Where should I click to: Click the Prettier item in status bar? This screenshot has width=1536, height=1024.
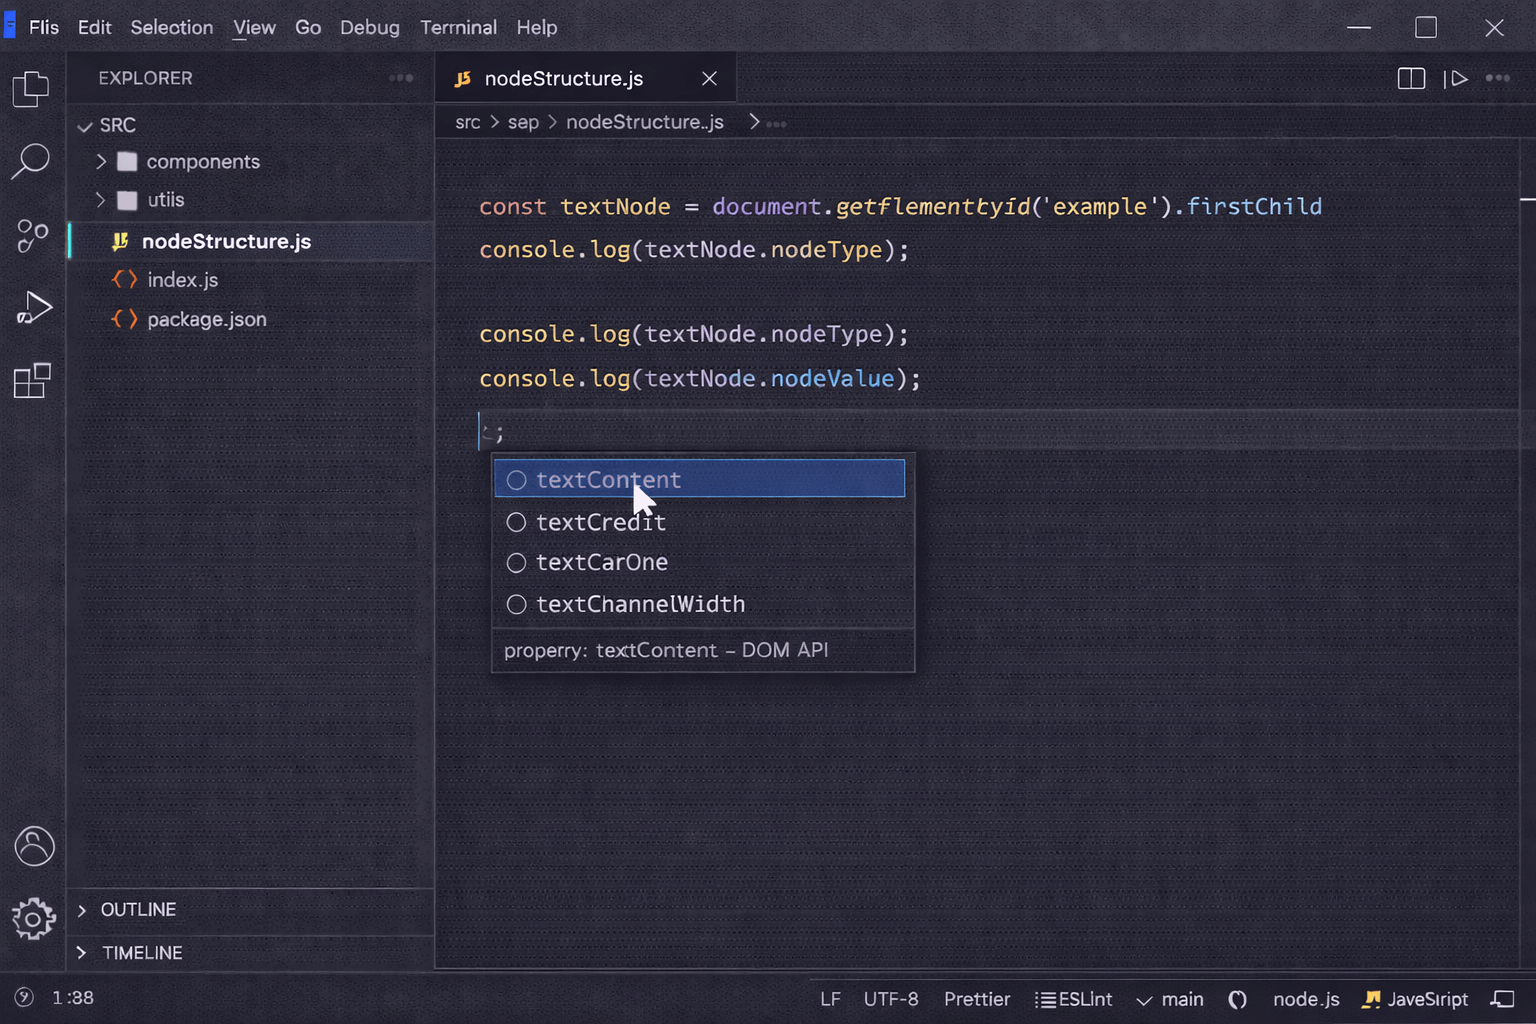click(x=977, y=999)
